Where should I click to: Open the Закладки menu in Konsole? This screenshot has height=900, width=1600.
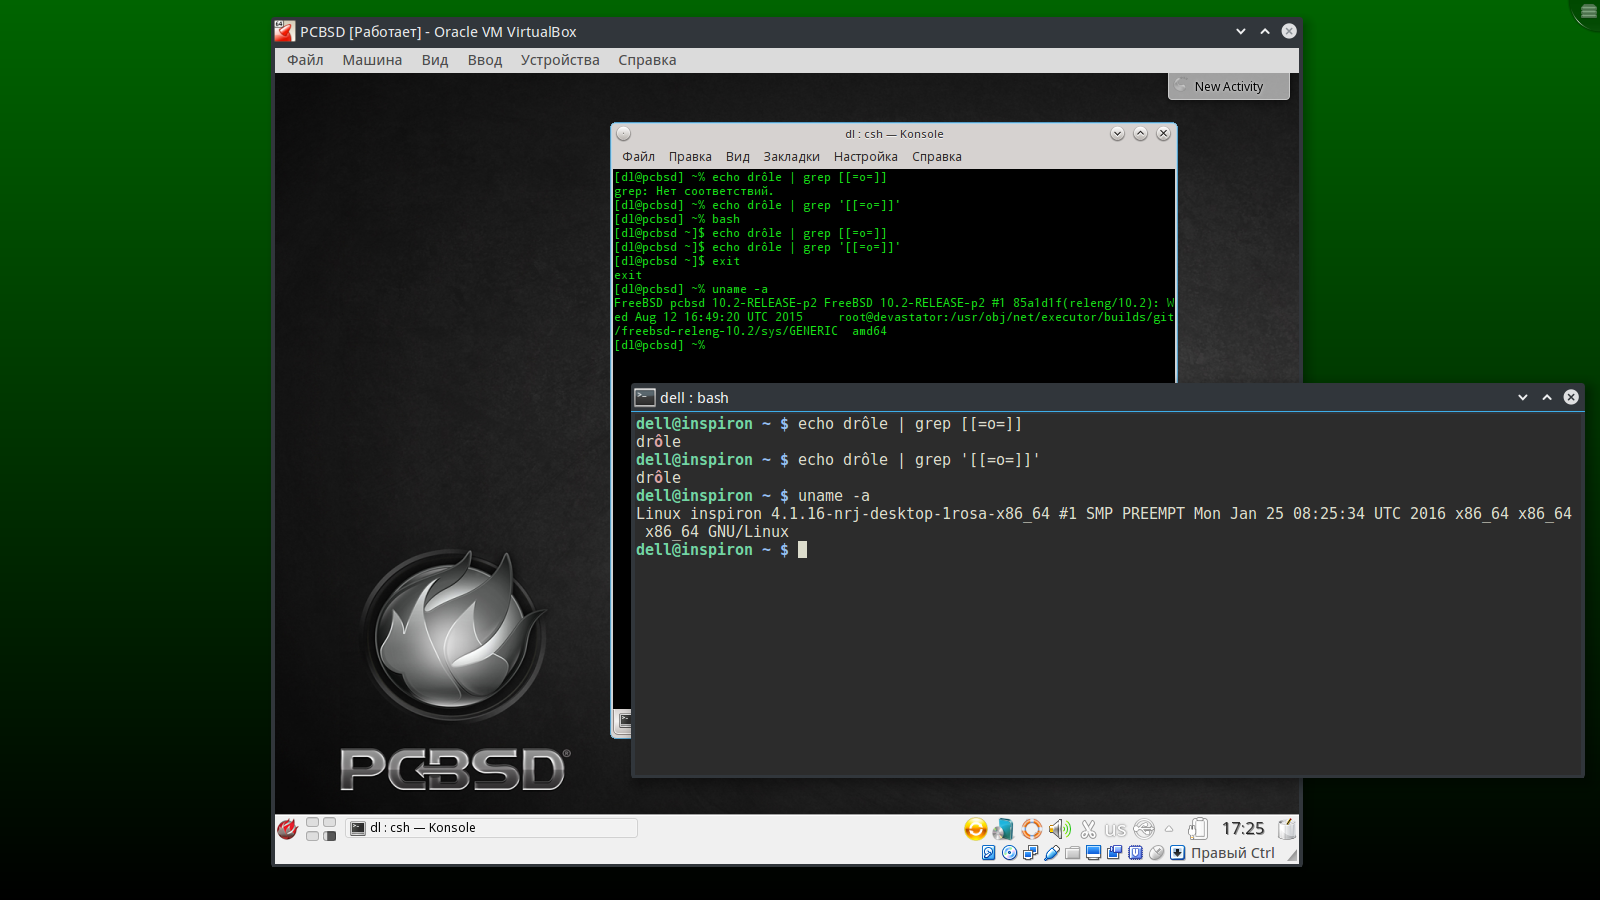[x=791, y=157]
